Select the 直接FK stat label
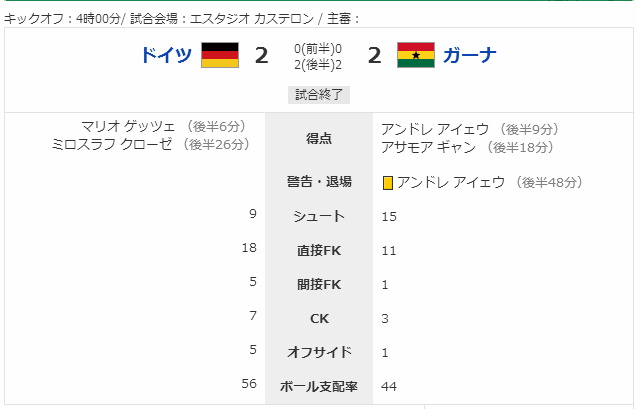Viewport: 636px width, 409px height. pyautogui.click(x=319, y=250)
